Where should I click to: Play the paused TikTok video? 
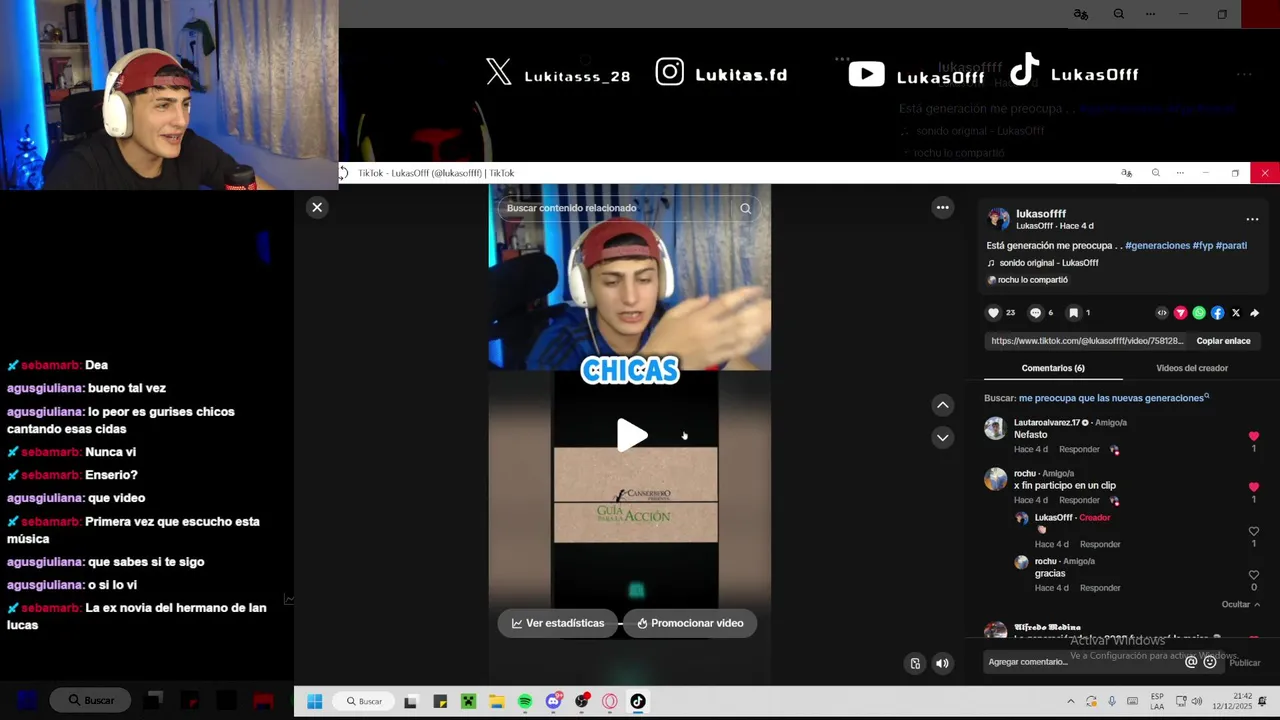tap(631, 435)
